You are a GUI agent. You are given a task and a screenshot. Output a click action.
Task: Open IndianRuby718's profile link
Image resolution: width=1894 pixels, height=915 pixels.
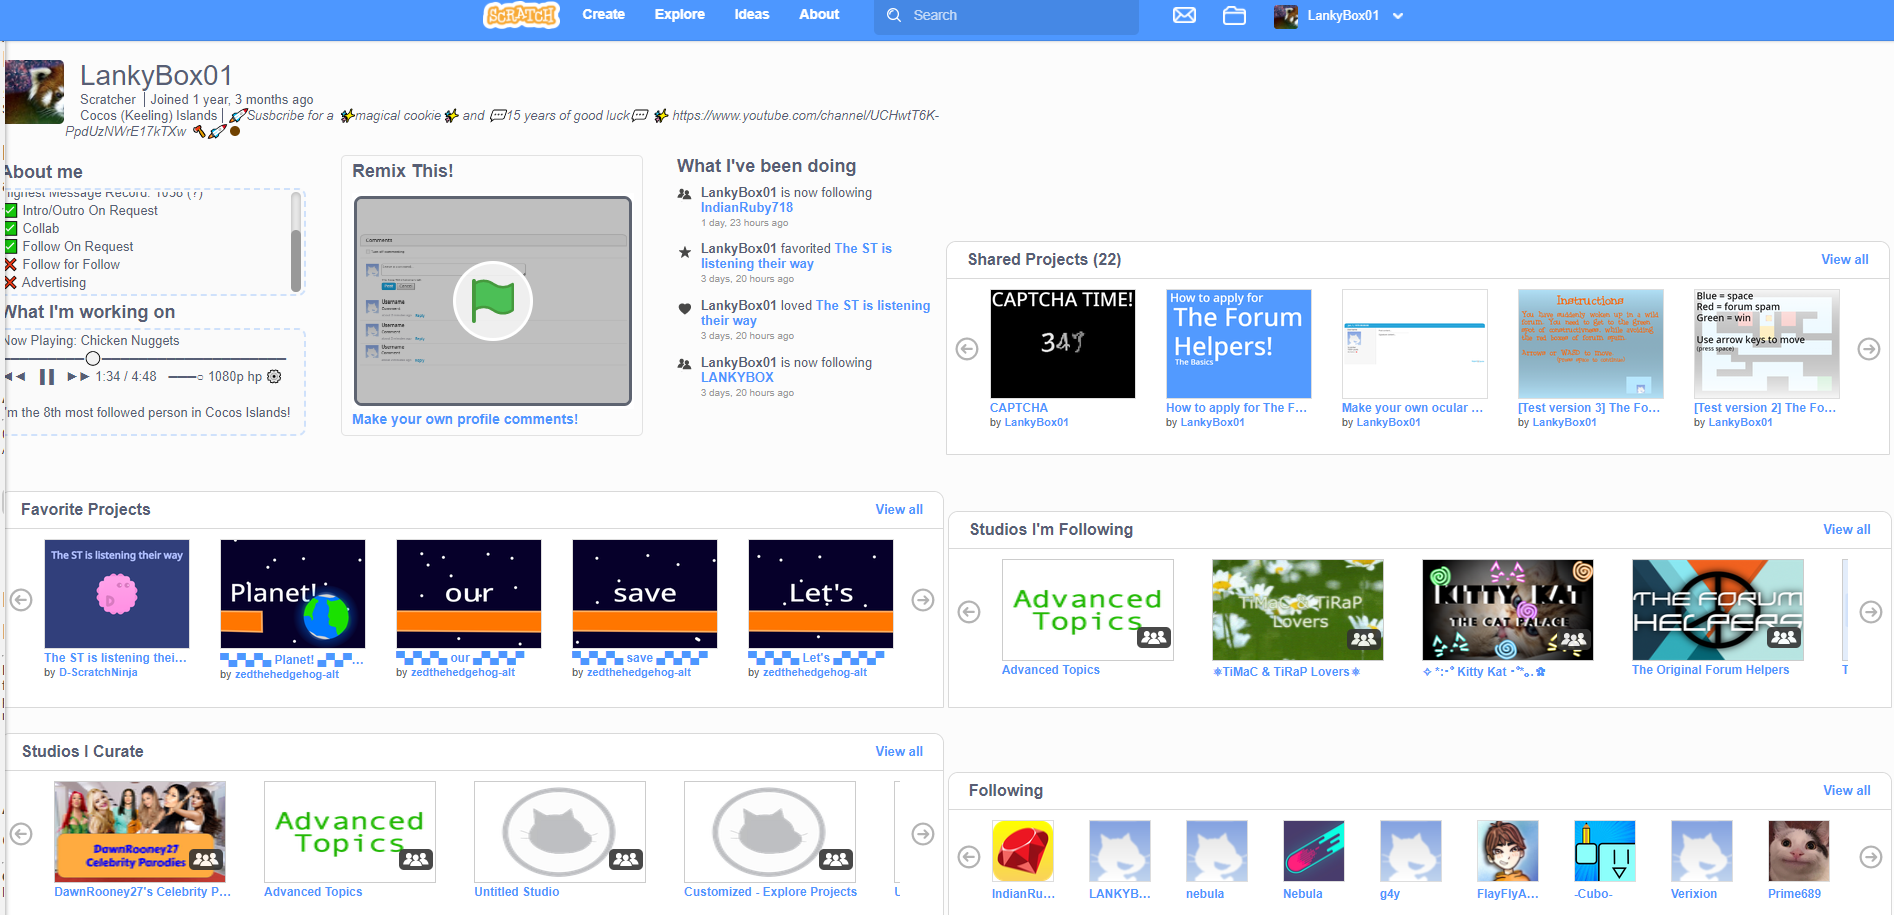click(x=745, y=207)
